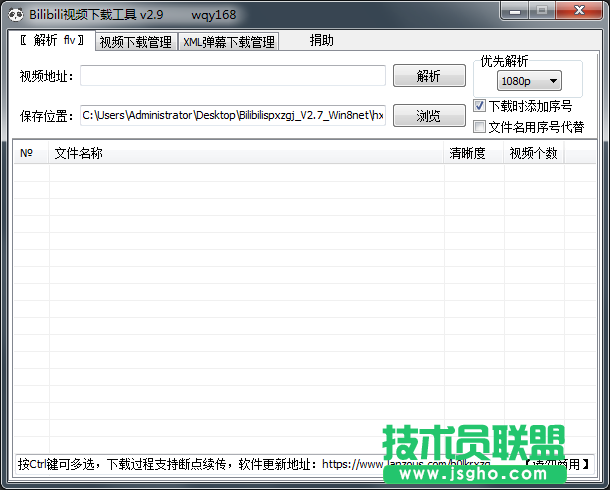610x490 pixels.
Task: Open the XML弹幕下载管理 tab
Action: coord(229,42)
